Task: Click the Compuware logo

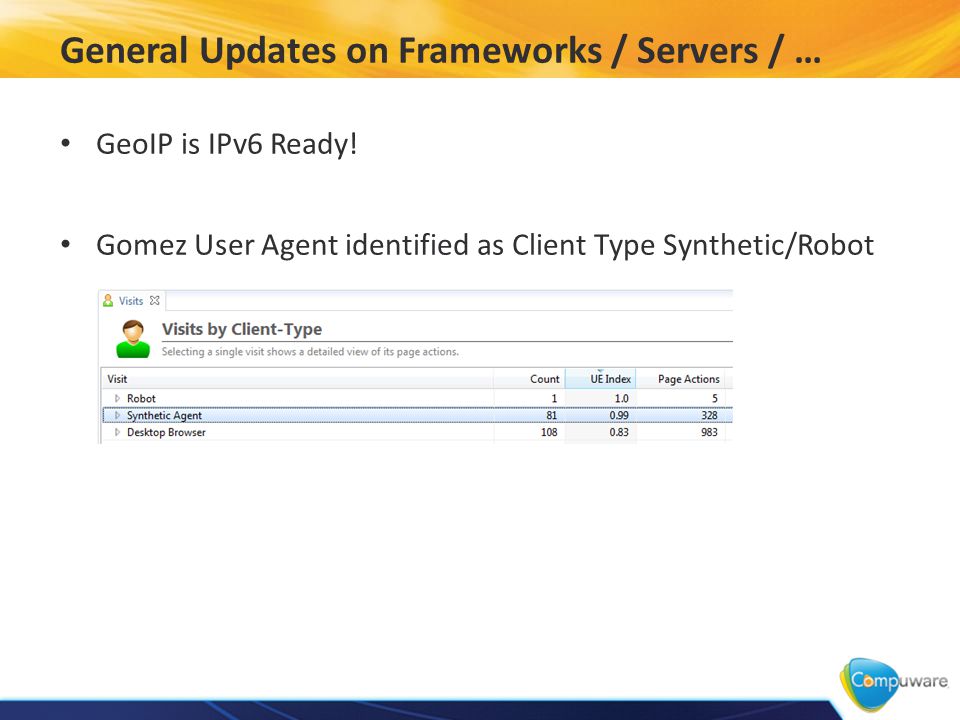Action: [894, 684]
